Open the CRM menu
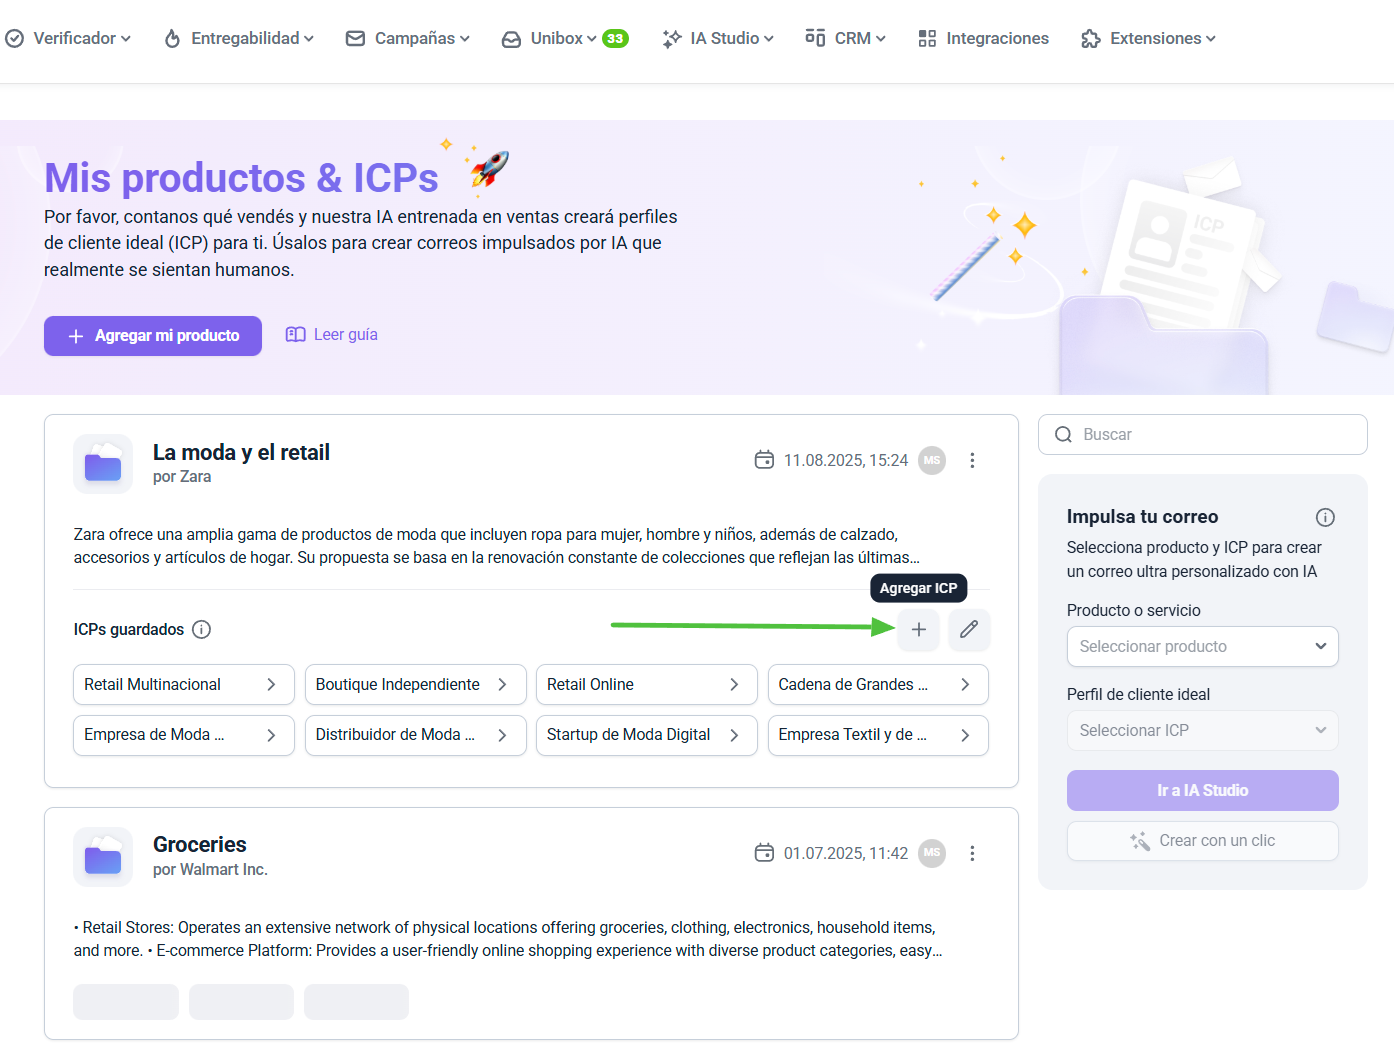1394x1052 pixels. (845, 38)
